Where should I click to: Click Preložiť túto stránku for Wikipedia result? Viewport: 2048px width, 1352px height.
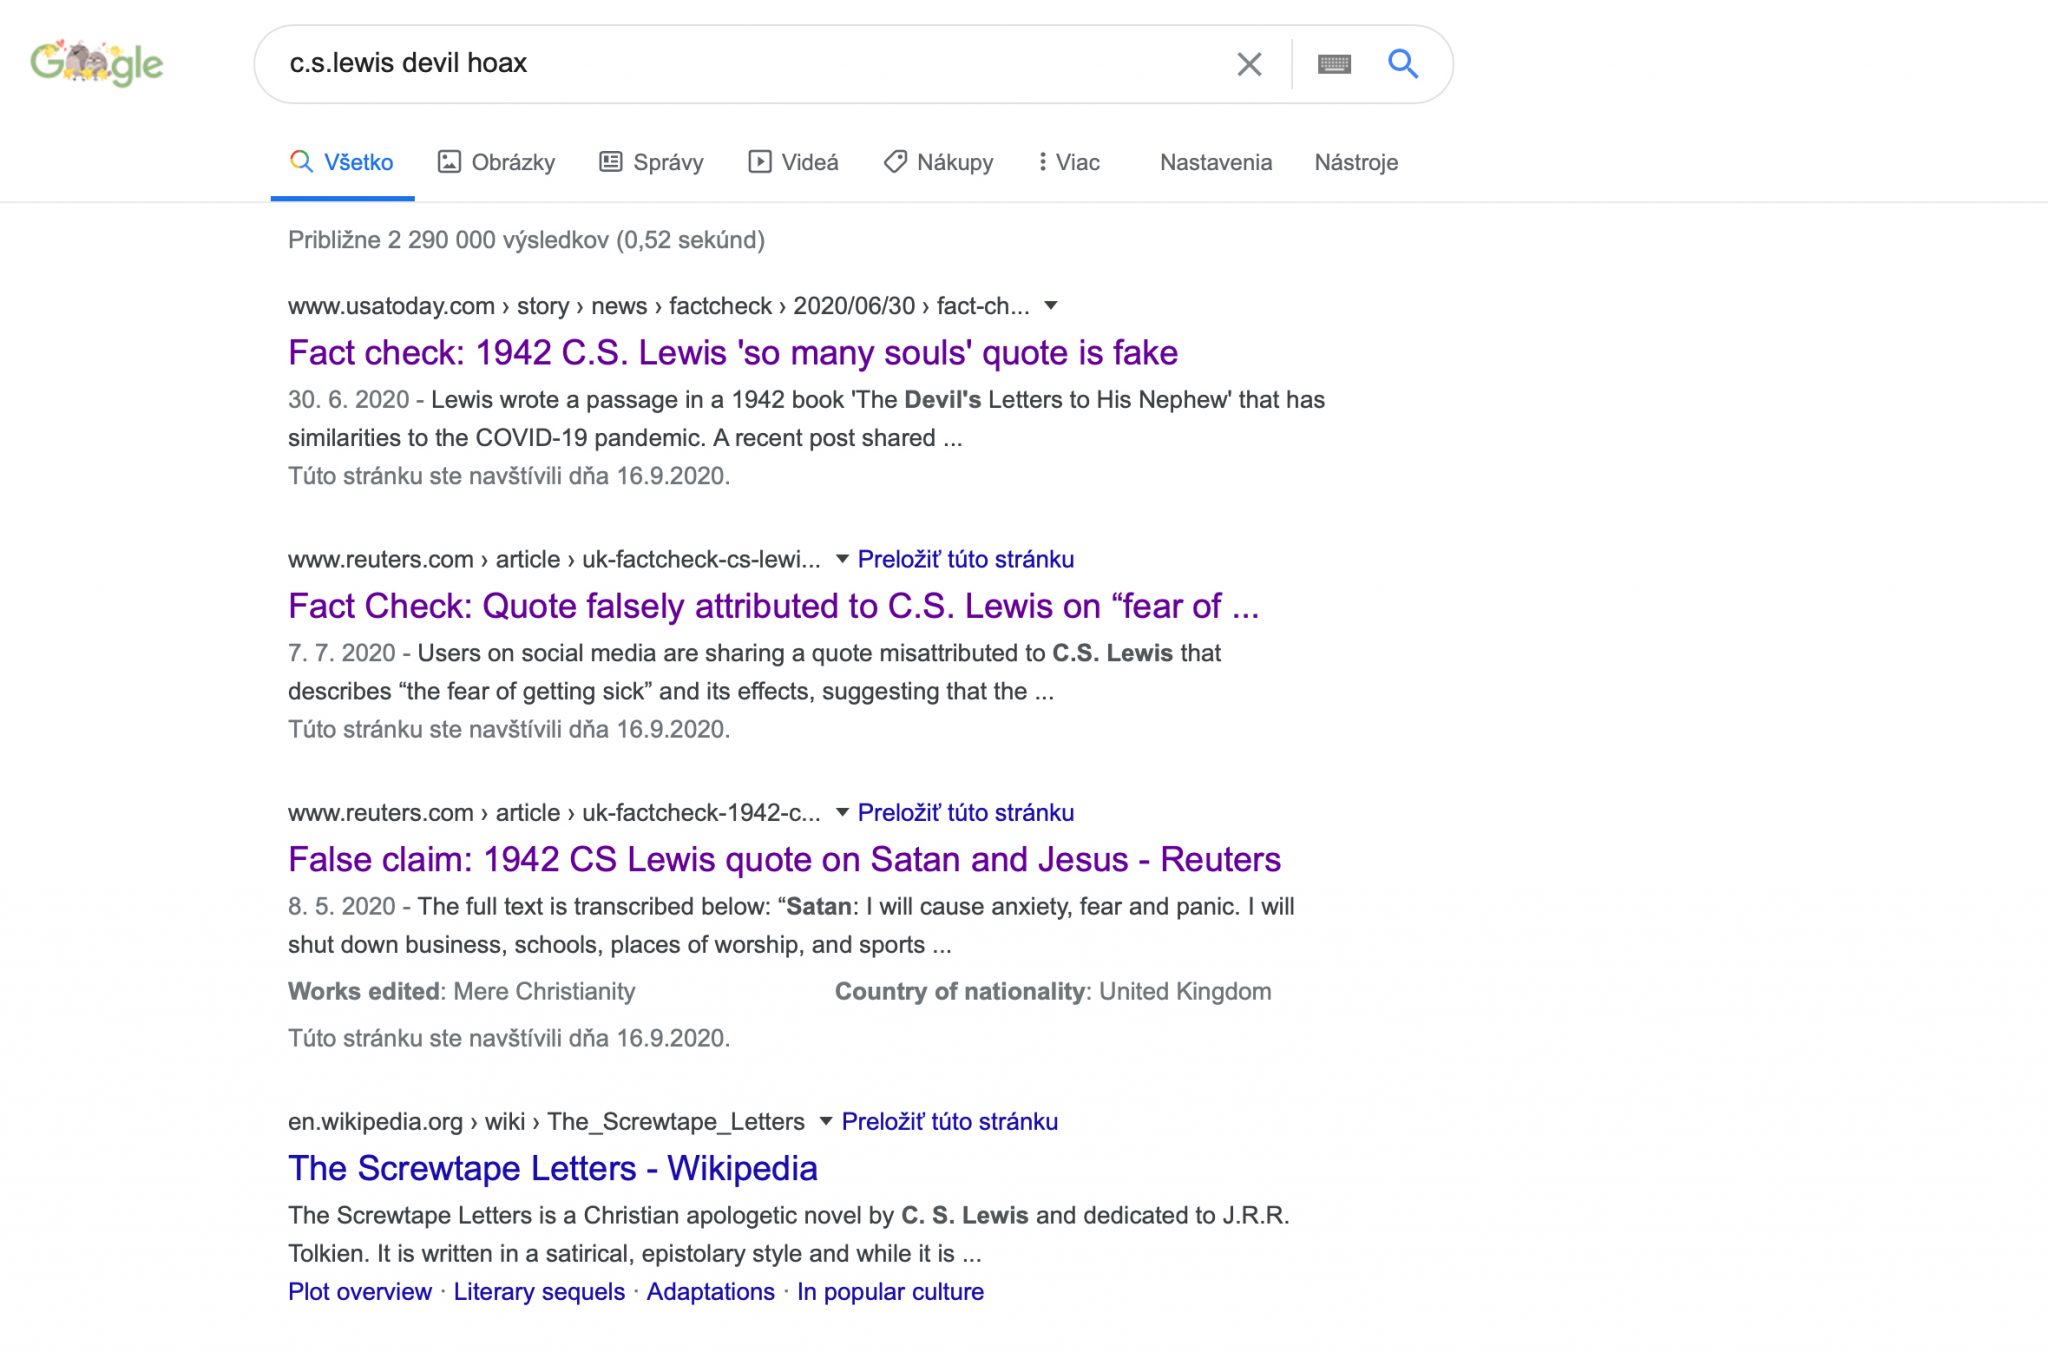click(x=950, y=1121)
